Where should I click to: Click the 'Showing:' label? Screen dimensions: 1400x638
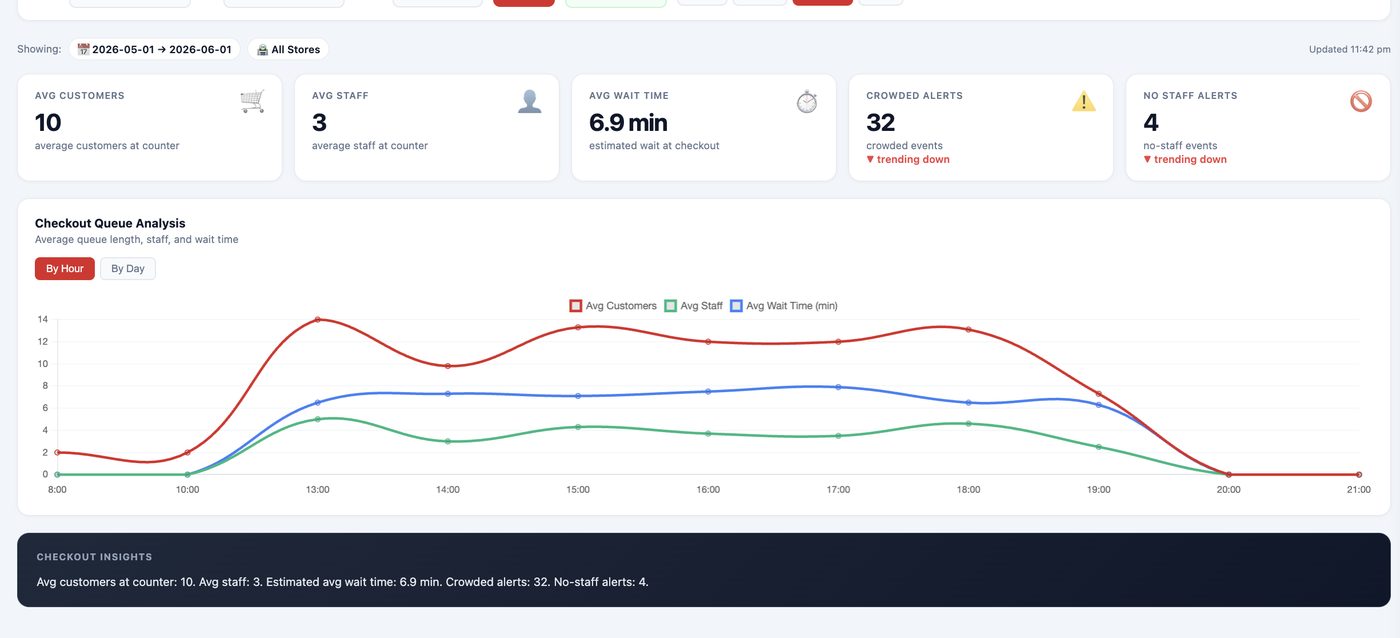pos(39,49)
